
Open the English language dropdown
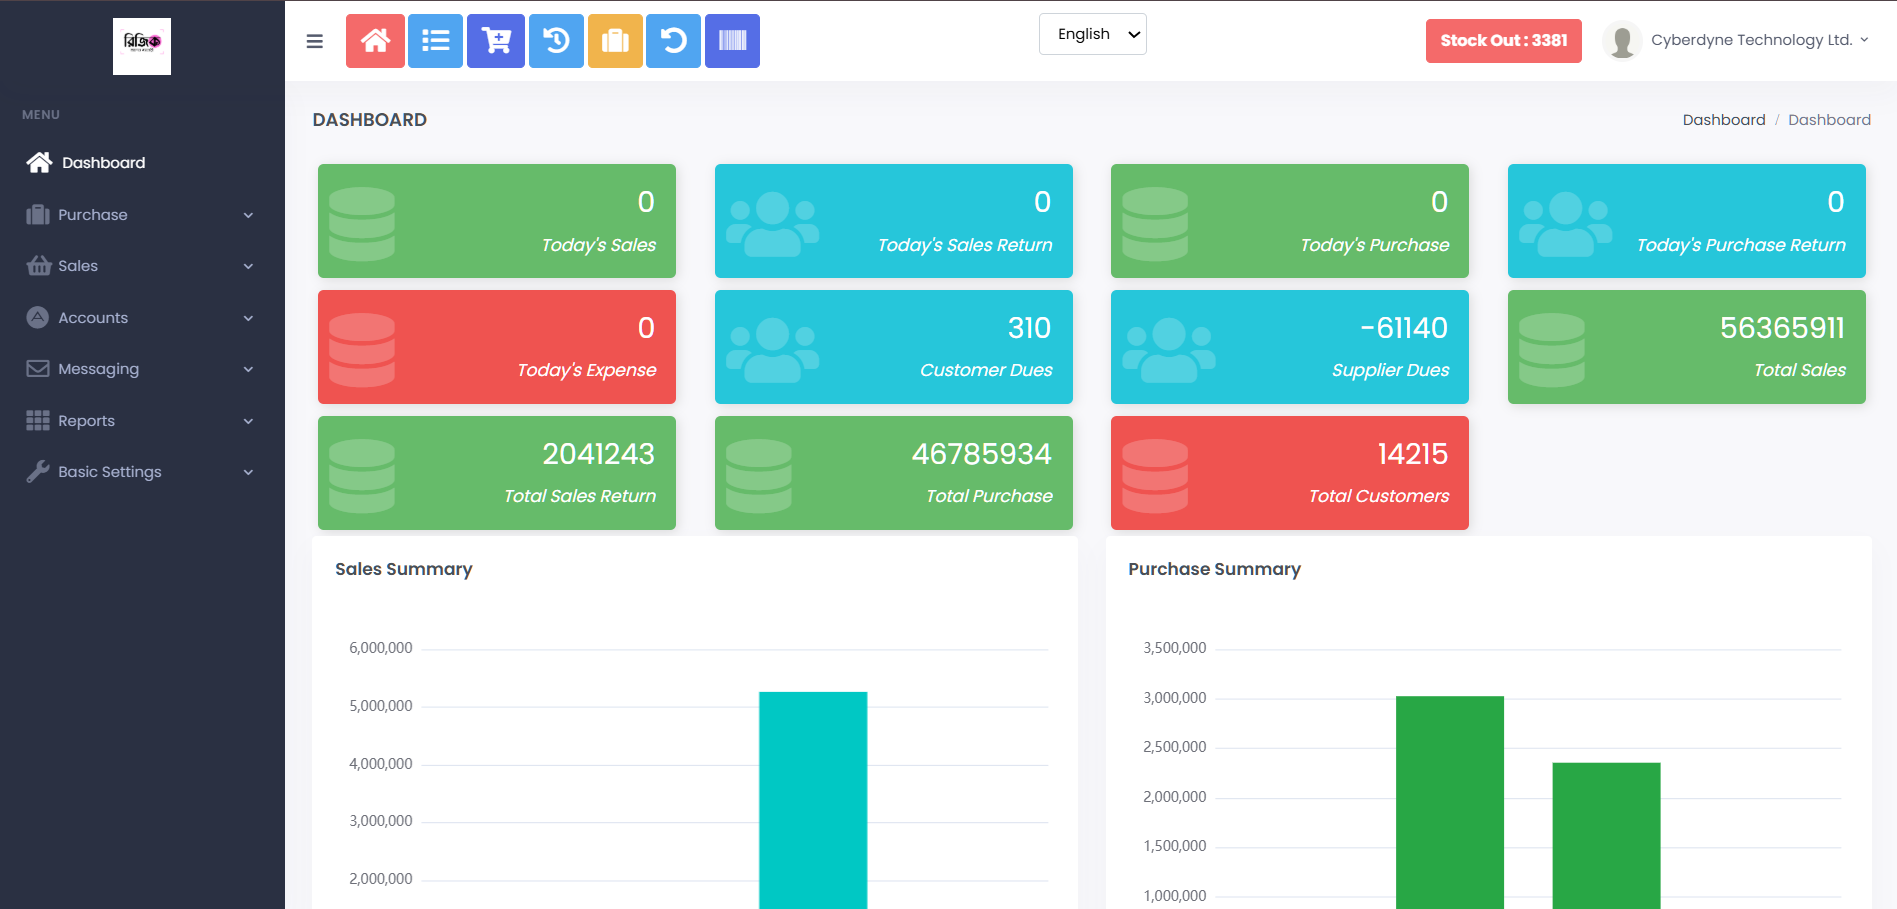1092,34
